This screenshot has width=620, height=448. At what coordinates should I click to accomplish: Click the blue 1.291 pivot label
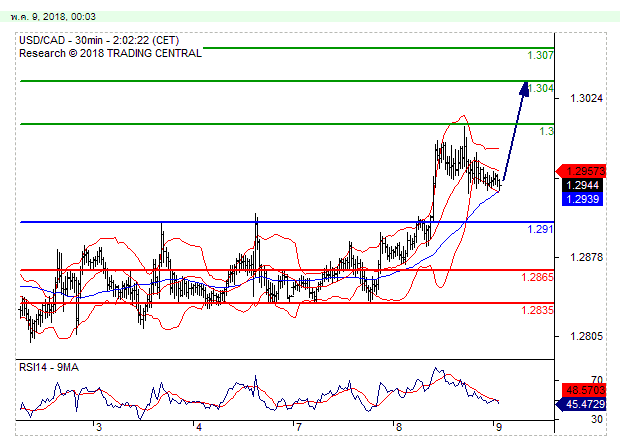pyautogui.click(x=540, y=229)
